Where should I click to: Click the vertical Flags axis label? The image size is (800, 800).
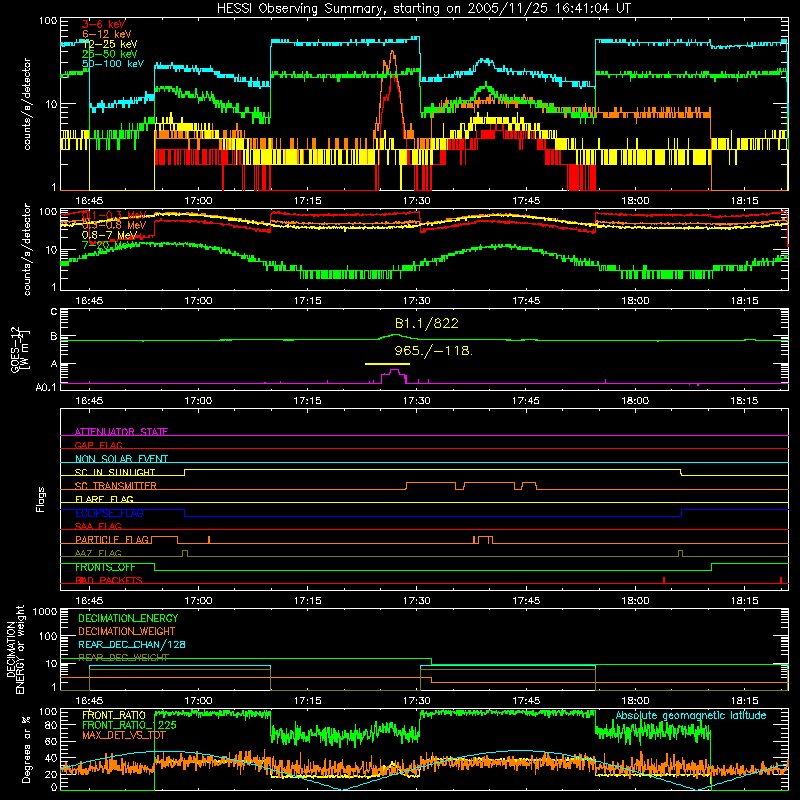(x=41, y=499)
